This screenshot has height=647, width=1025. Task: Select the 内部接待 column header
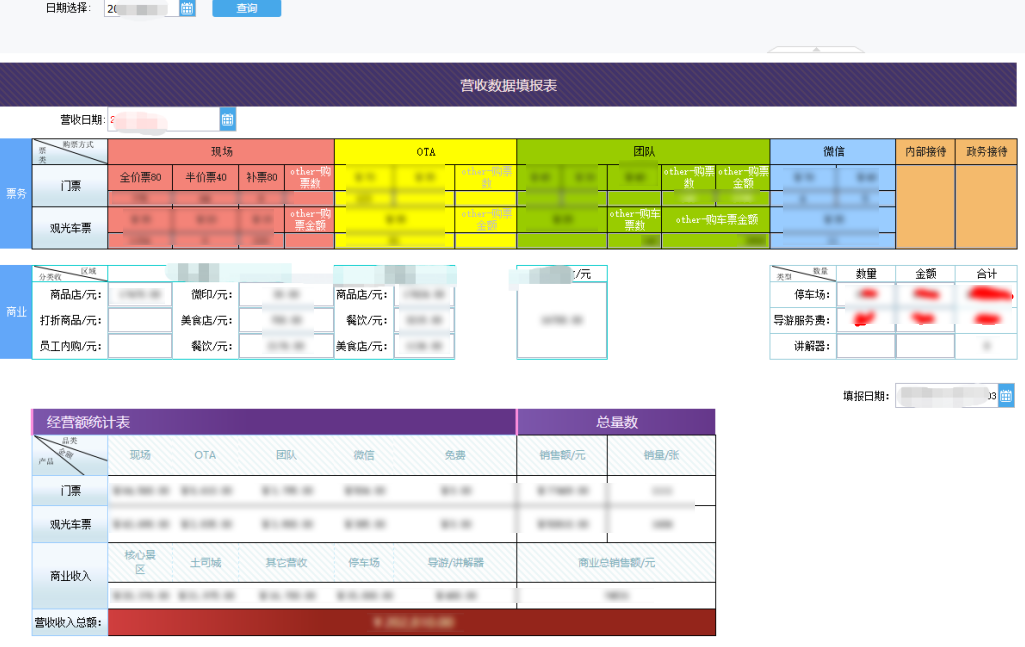click(926, 152)
